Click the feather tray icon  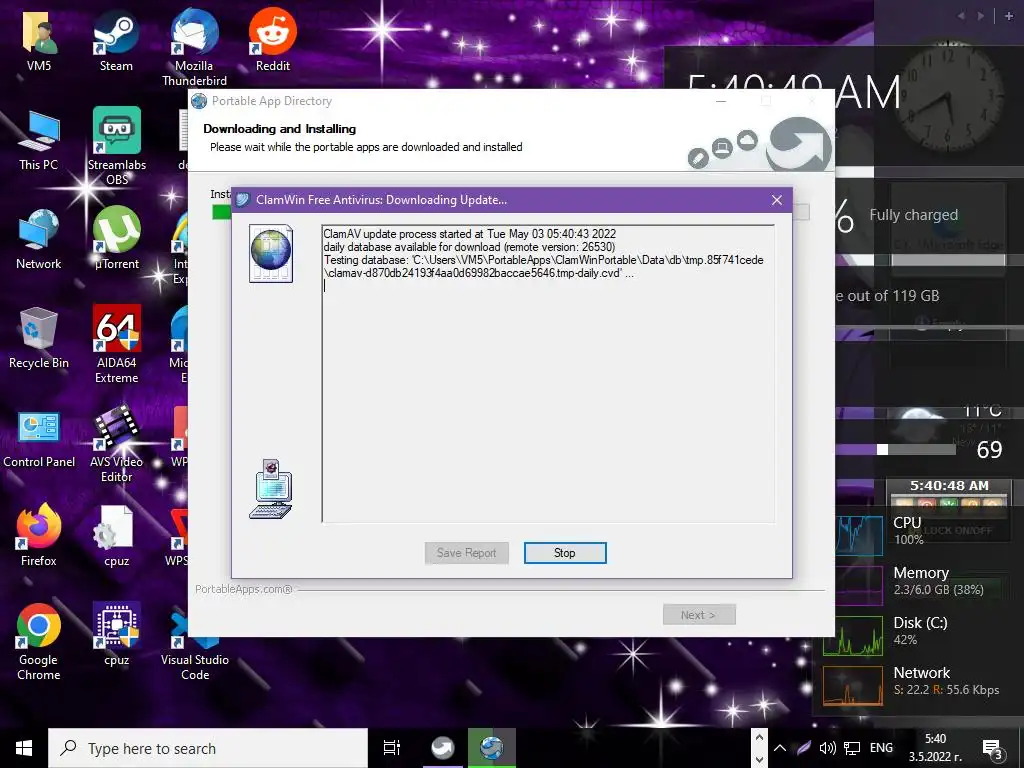pos(803,748)
